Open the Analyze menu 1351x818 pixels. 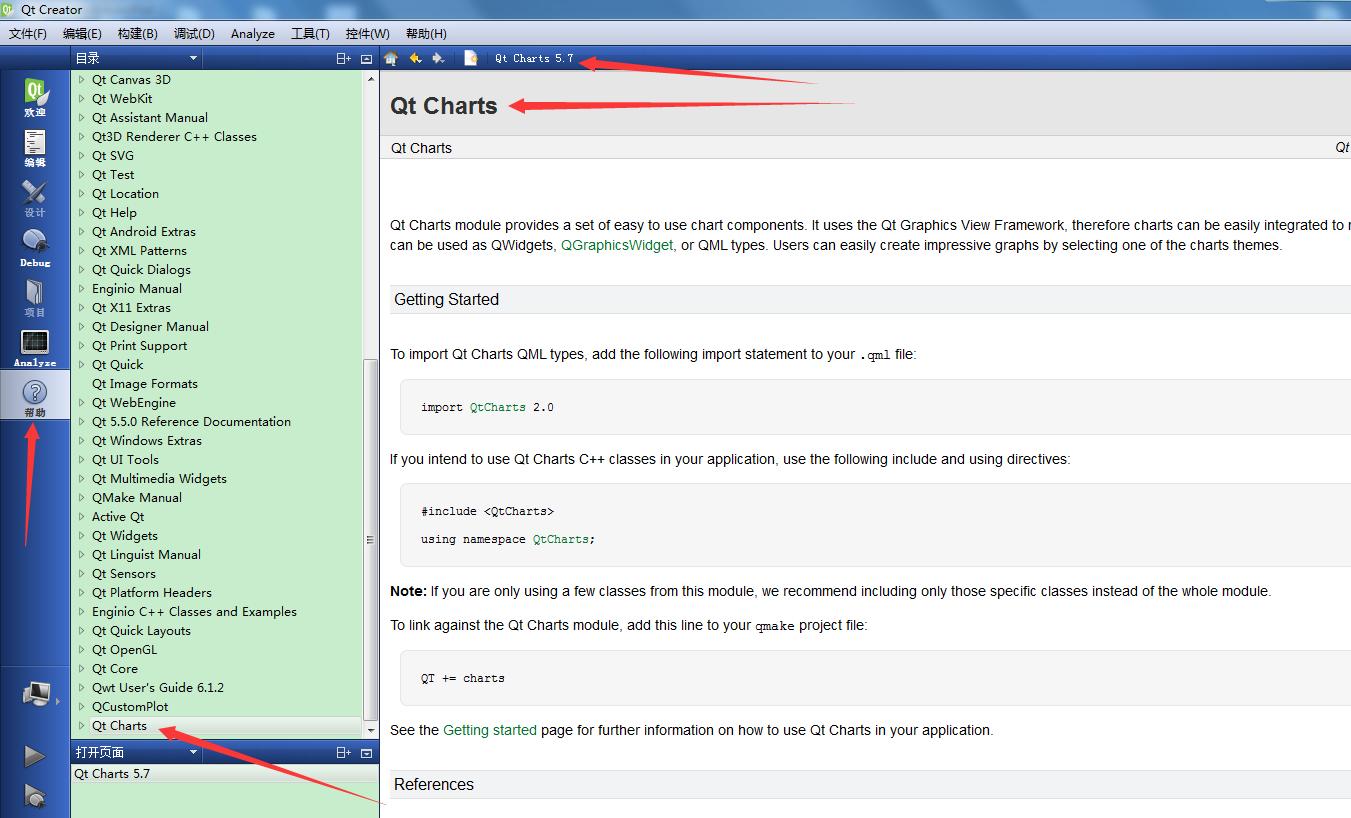253,34
